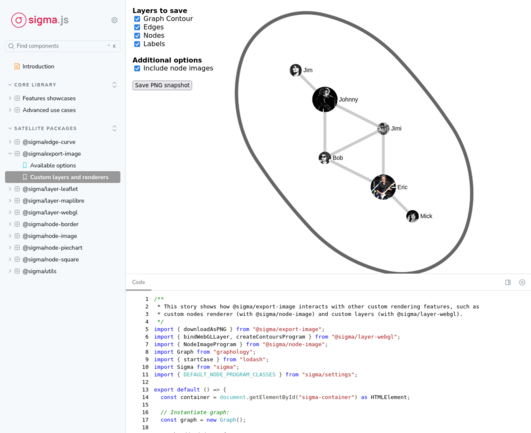531x433 pixels.
Task: Click @sigma/edge-curve component icon
Action: click(17, 142)
